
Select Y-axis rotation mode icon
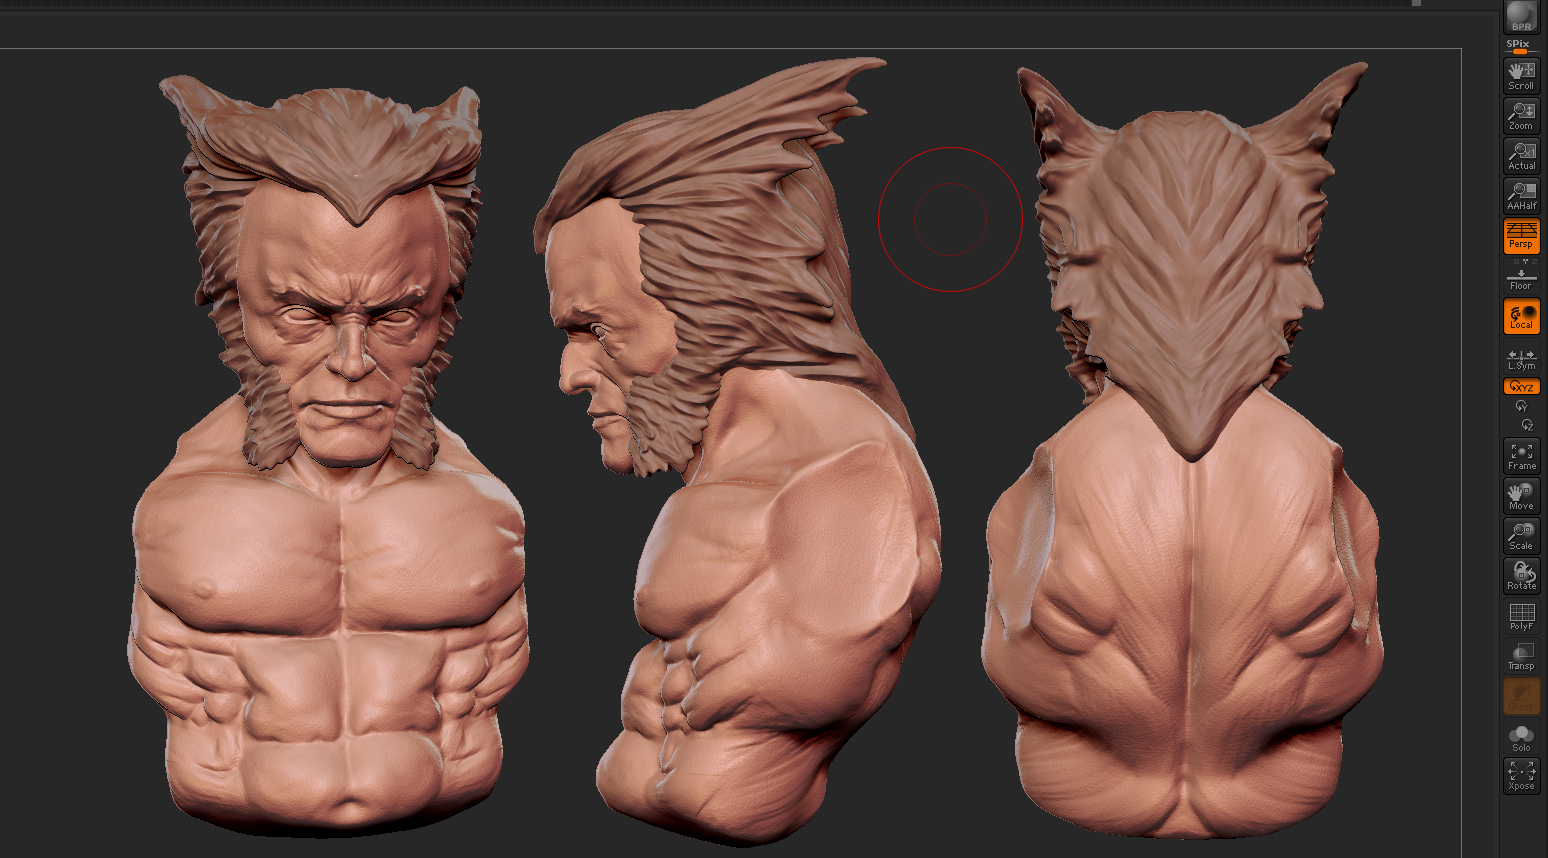click(1521, 406)
